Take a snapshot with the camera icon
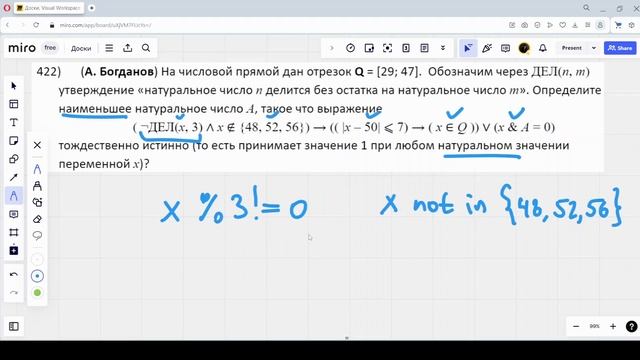Viewport: 640px width, 360px height. [x=524, y=25]
